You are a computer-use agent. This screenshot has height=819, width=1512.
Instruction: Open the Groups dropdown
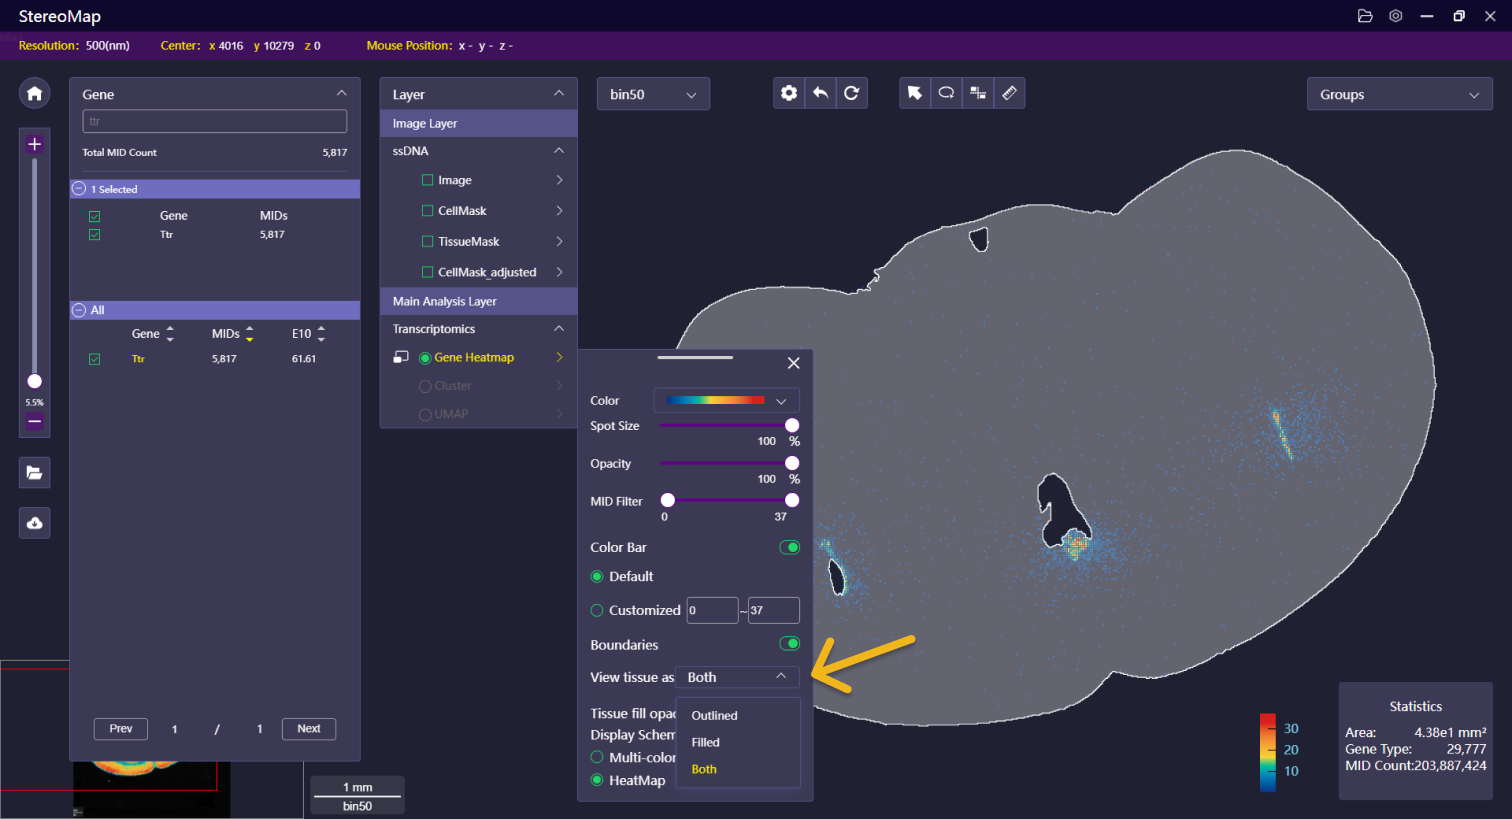click(x=1398, y=95)
